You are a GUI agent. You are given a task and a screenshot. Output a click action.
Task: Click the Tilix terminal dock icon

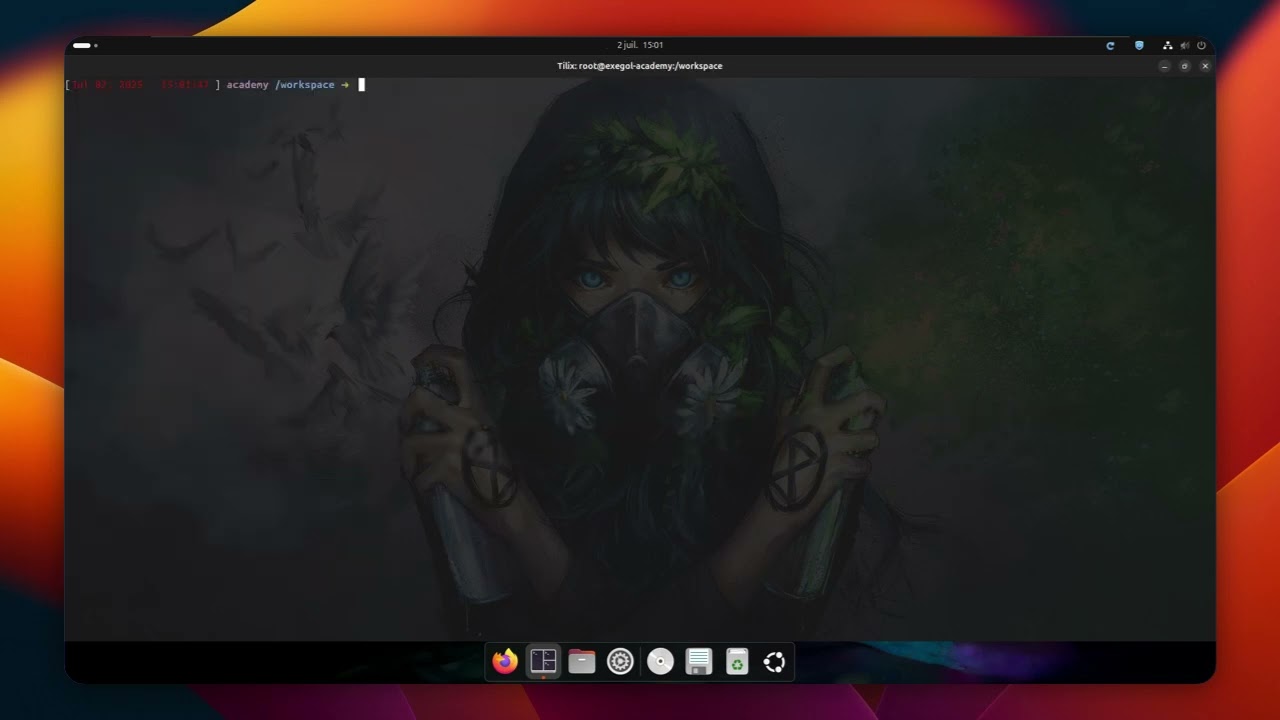point(543,661)
